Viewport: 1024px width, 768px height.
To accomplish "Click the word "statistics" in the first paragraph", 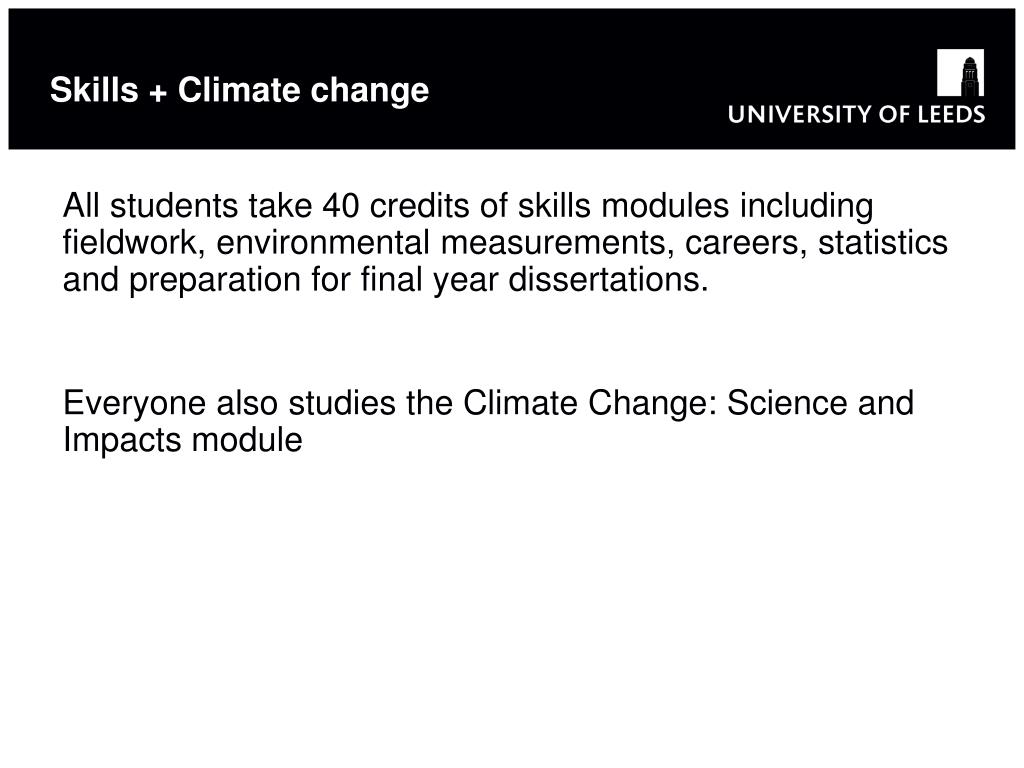I will tap(883, 242).
